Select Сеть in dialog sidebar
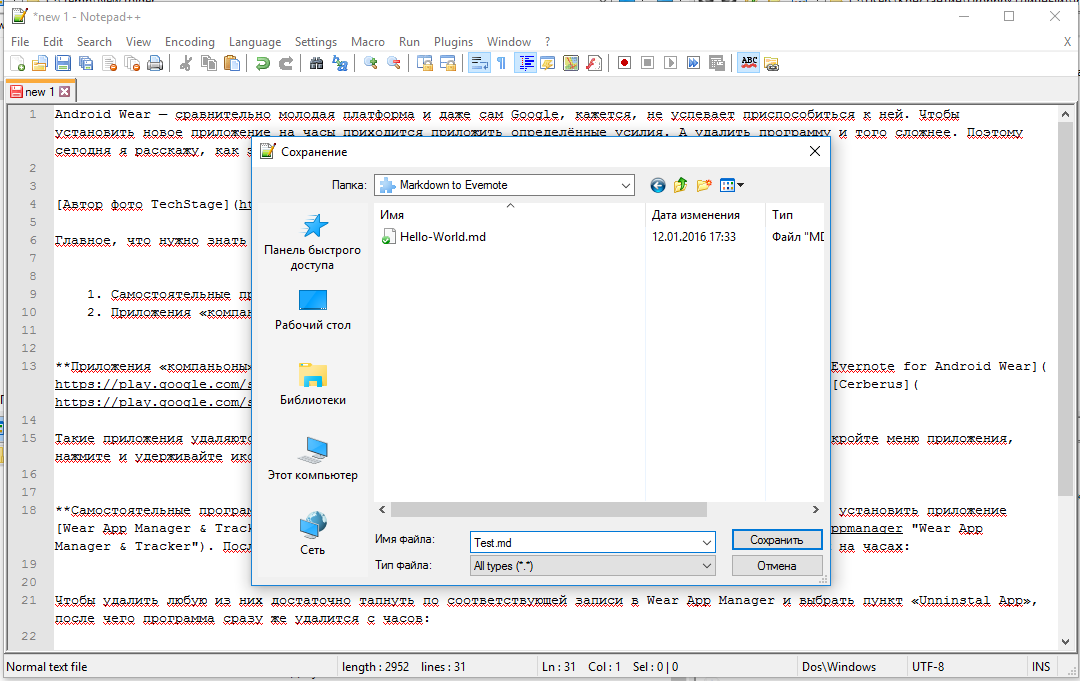 pyautogui.click(x=313, y=533)
